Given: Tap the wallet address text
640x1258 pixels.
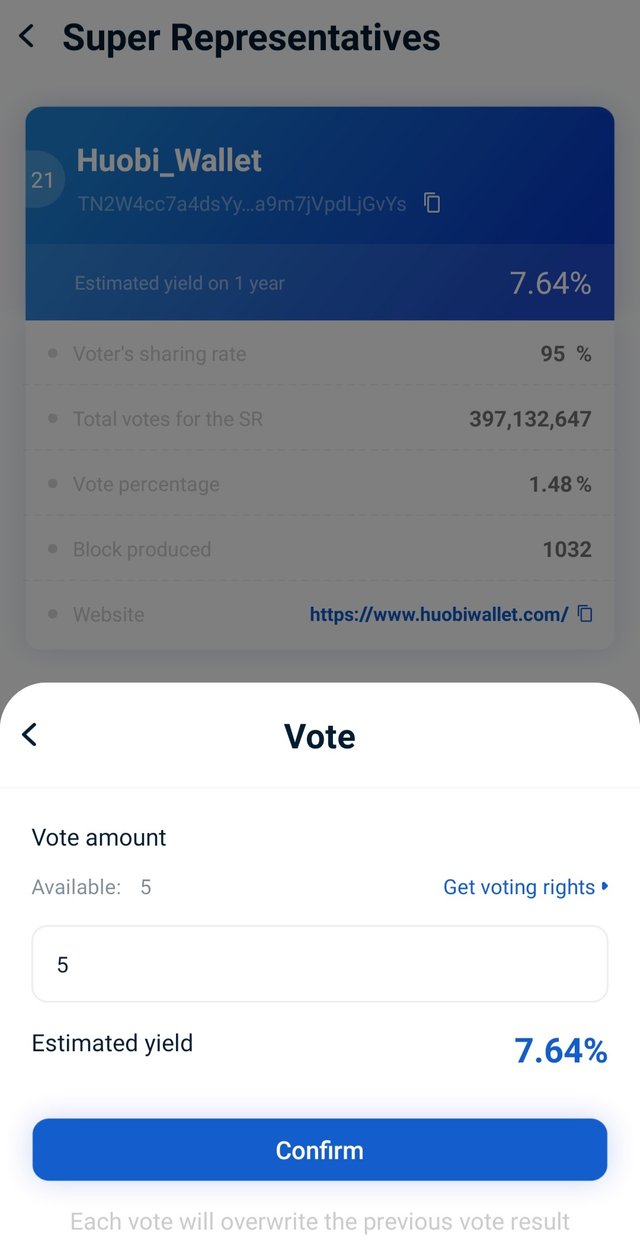Looking at the screenshot, I should pos(242,204).
